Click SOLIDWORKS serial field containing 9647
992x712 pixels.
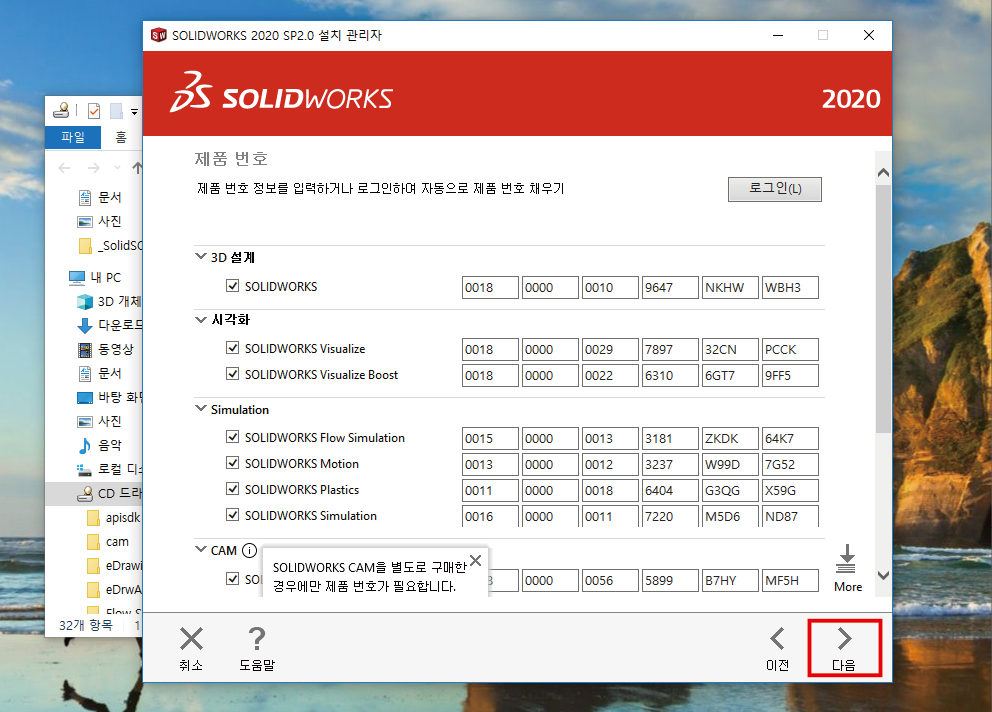670,287
